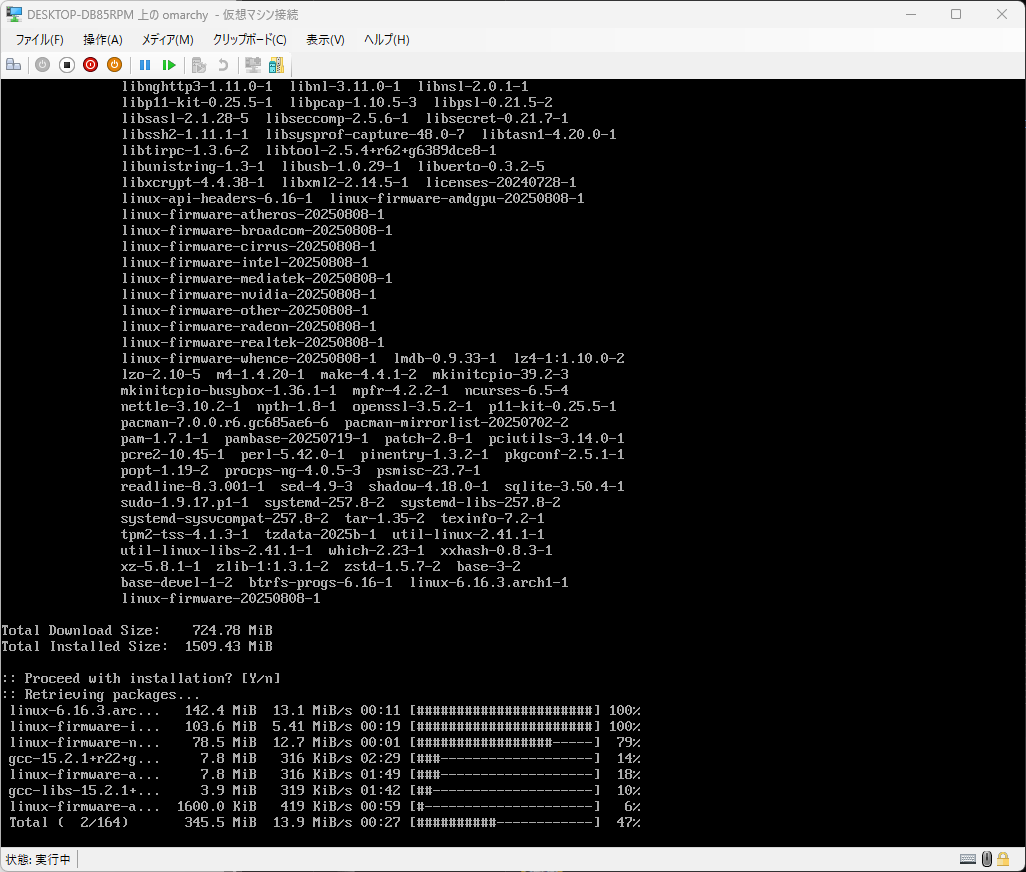Open the 表示(V) menu

[x=325, y=39]
